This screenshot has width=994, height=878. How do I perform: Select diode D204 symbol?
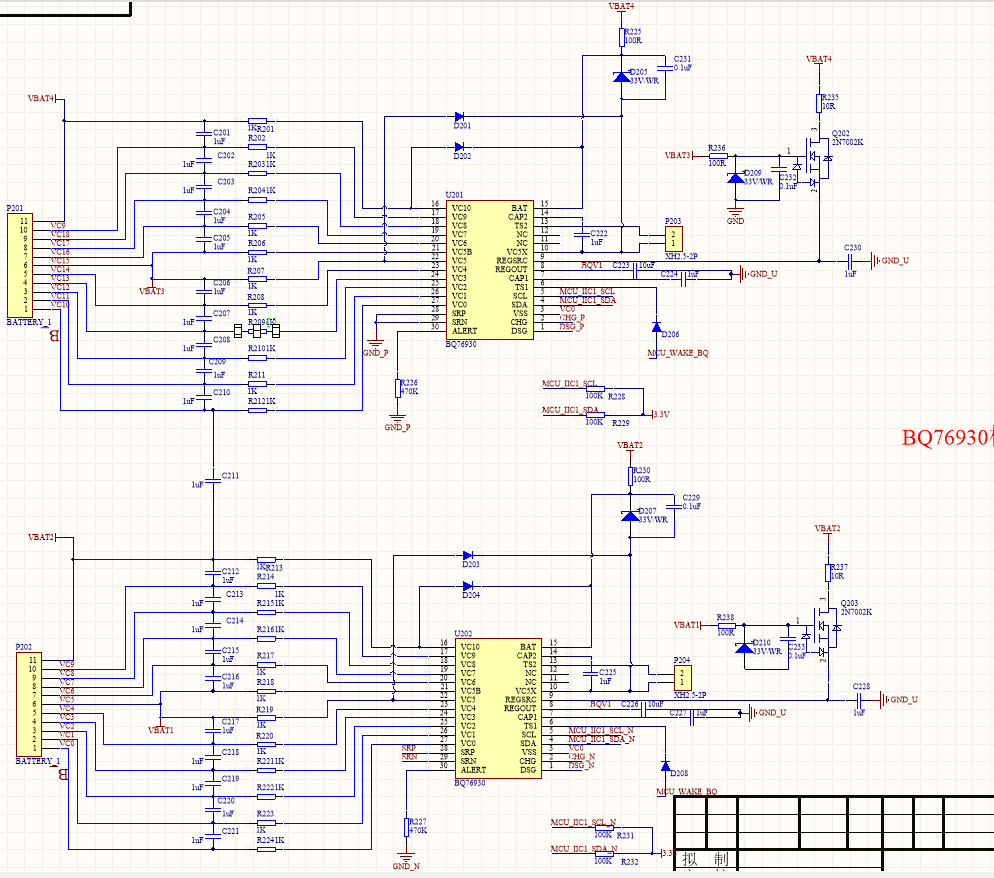(468, 586)
